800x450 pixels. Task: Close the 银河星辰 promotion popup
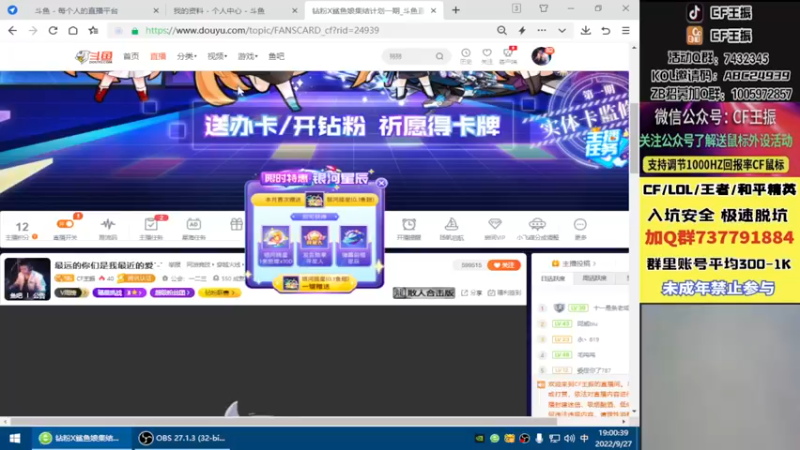[x=382, y=183]
